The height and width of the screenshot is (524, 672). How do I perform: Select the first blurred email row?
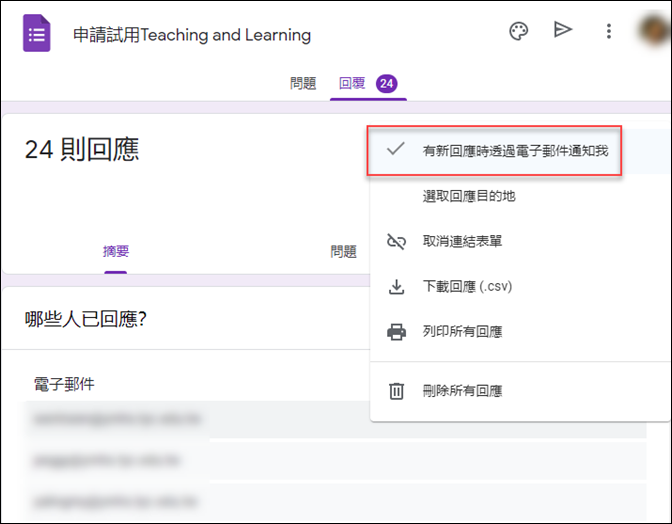(336, 419)
